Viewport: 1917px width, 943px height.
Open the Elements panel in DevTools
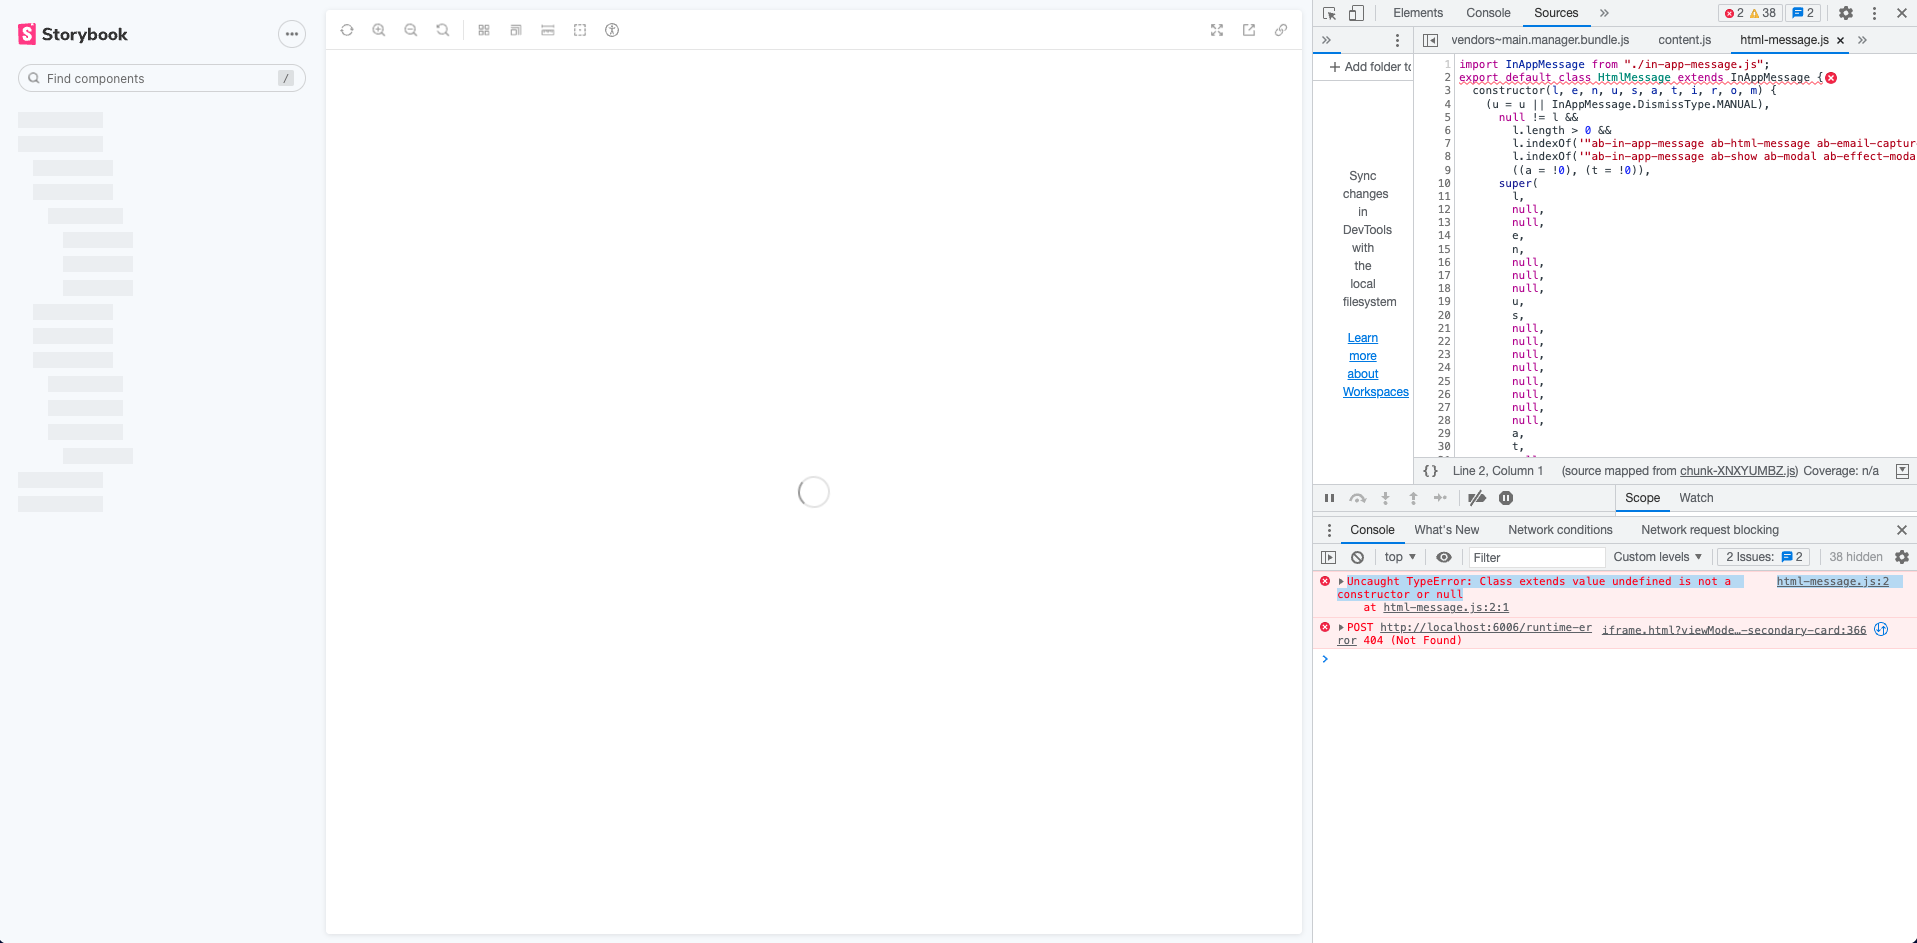click(1417, 13)
